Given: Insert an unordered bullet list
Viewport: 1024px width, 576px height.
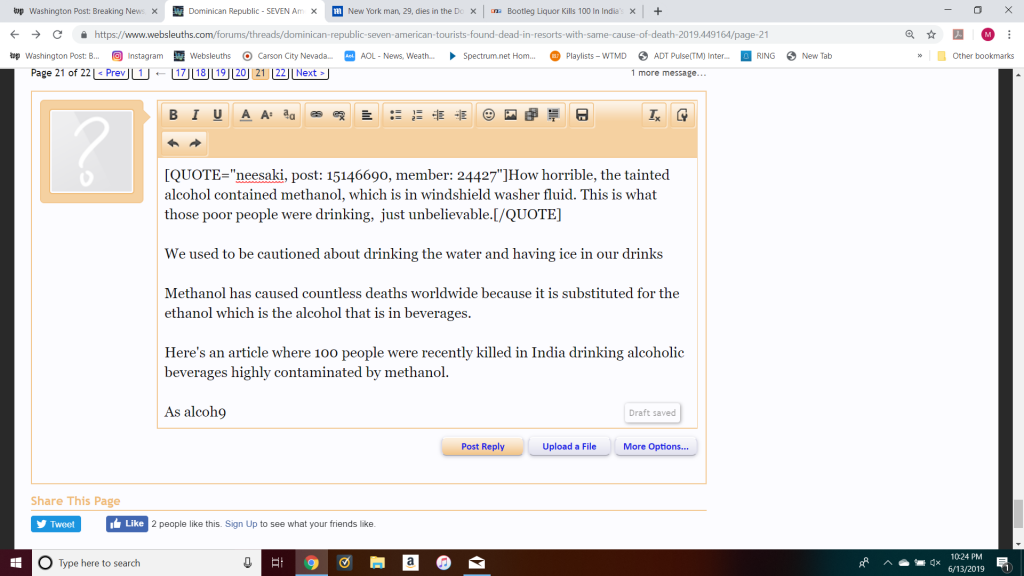Looking at the screenshot, I should click(x=395, y=115).
